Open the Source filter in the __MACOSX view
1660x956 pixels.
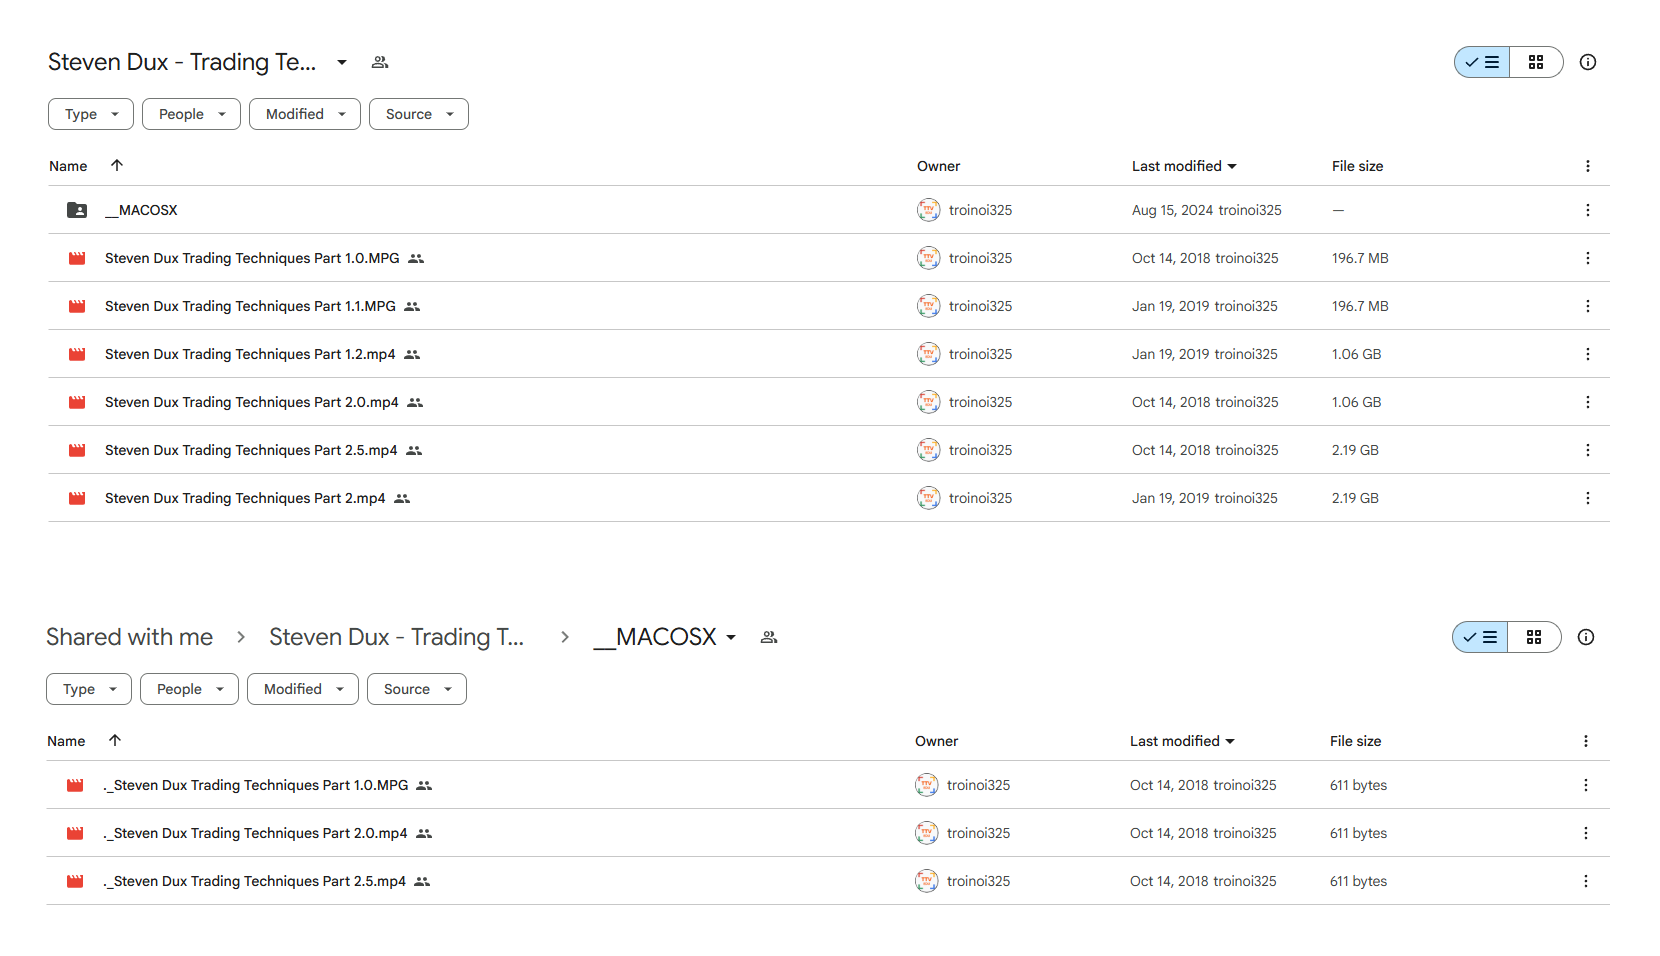[417, 689]
